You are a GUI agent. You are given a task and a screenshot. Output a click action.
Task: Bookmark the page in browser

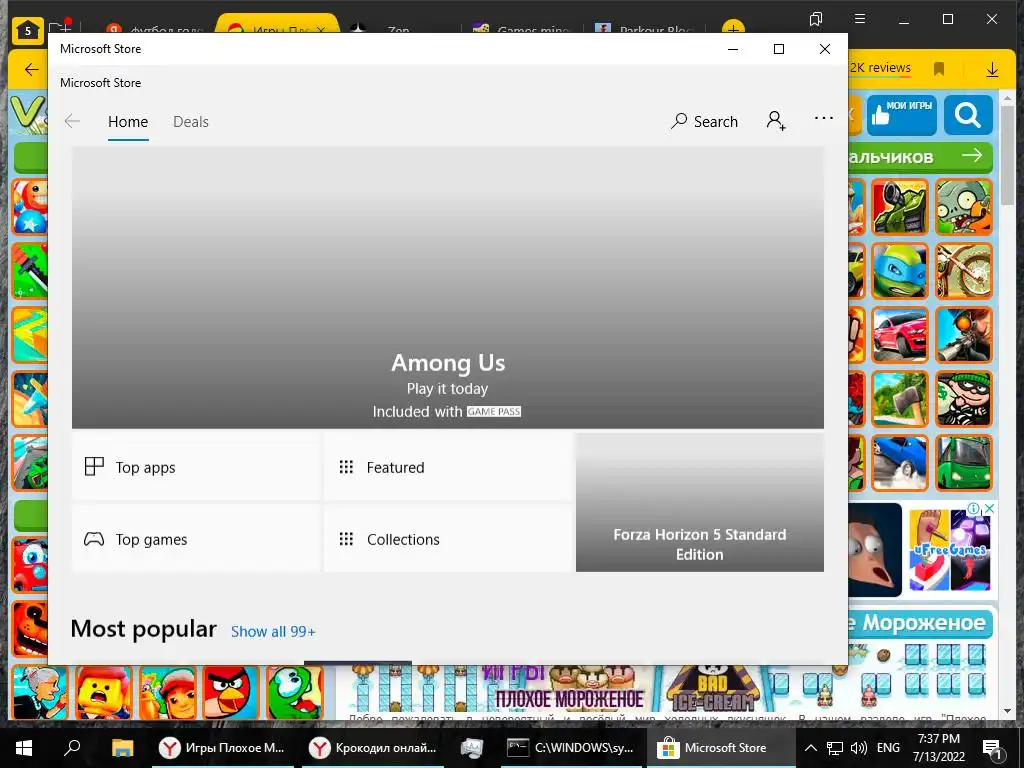point(939,69)
